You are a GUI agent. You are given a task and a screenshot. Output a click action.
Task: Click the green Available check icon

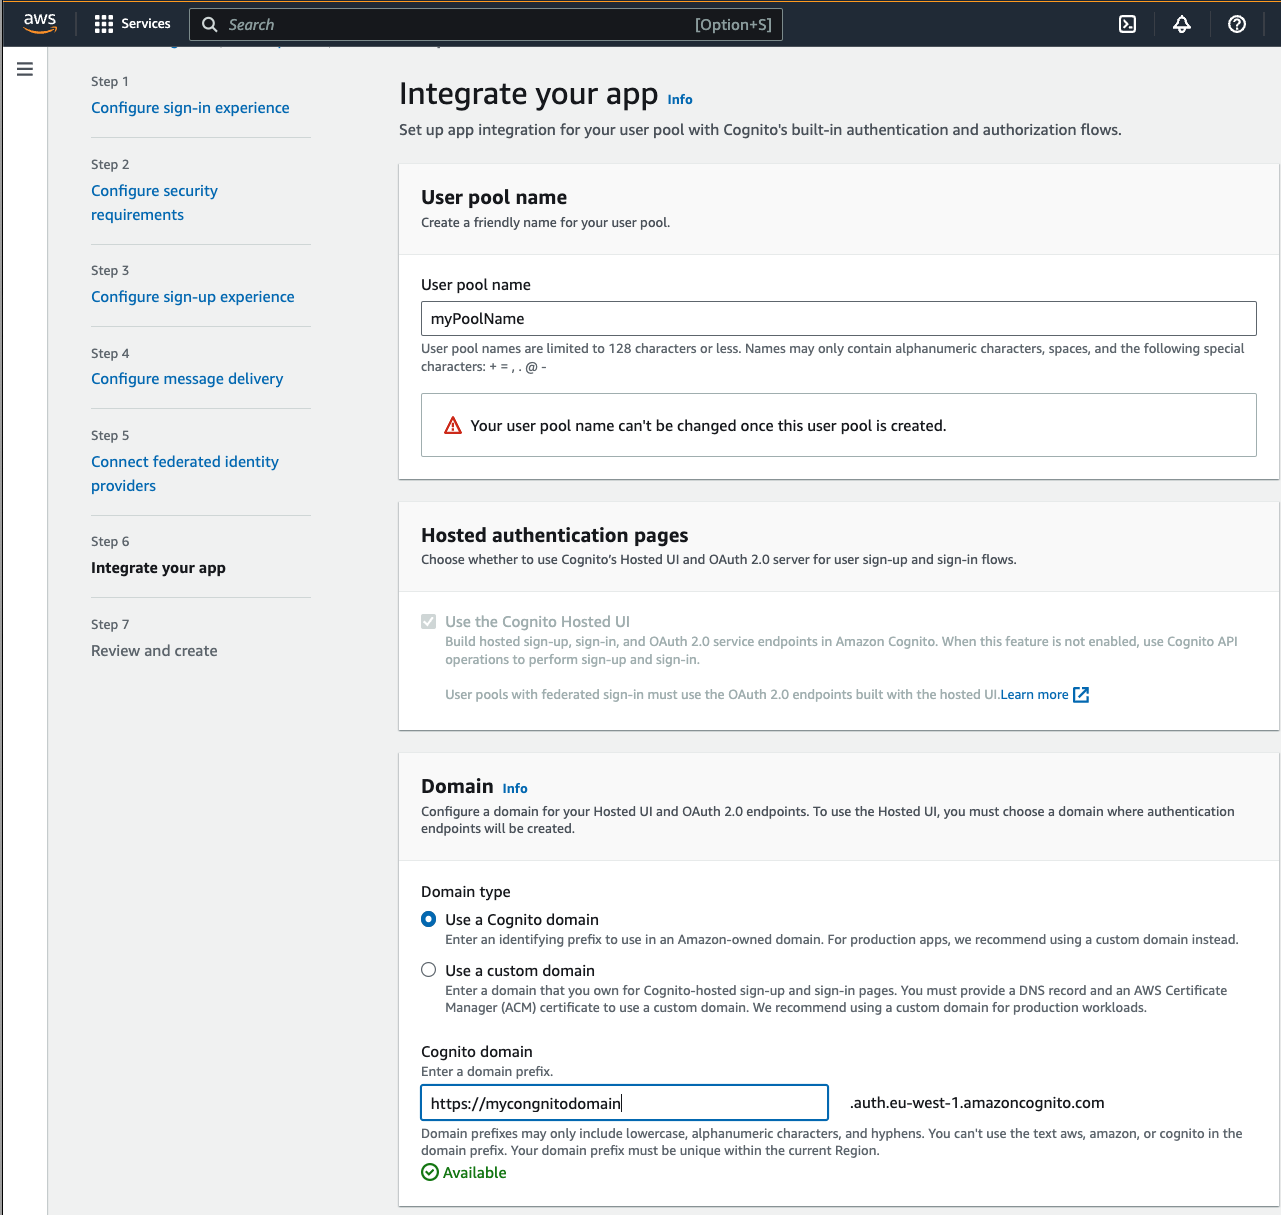click(x=430, y=1172)
